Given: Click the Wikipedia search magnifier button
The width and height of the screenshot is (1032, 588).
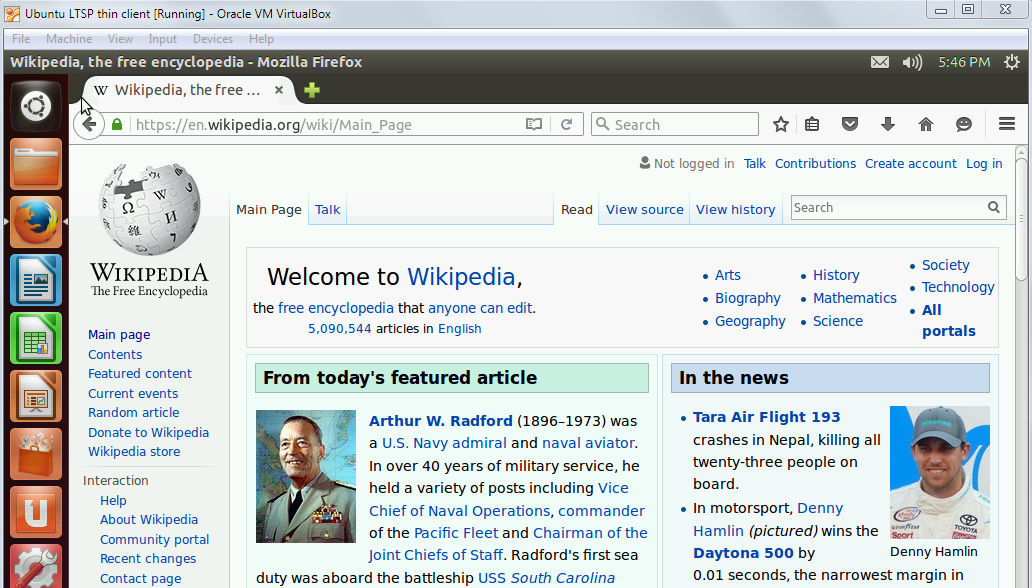Looking at the screenshot, I should coord(994,207).
